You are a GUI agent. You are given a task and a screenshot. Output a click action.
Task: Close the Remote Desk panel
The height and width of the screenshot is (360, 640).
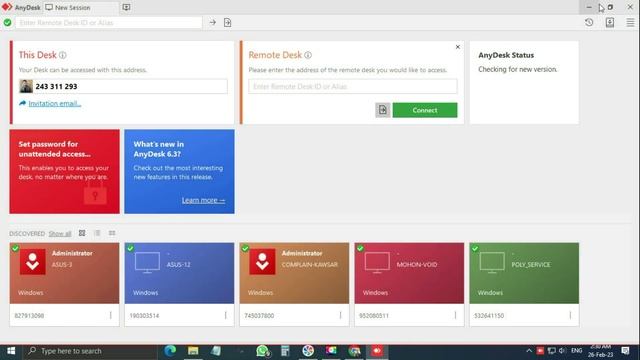[x=458, y=47]
